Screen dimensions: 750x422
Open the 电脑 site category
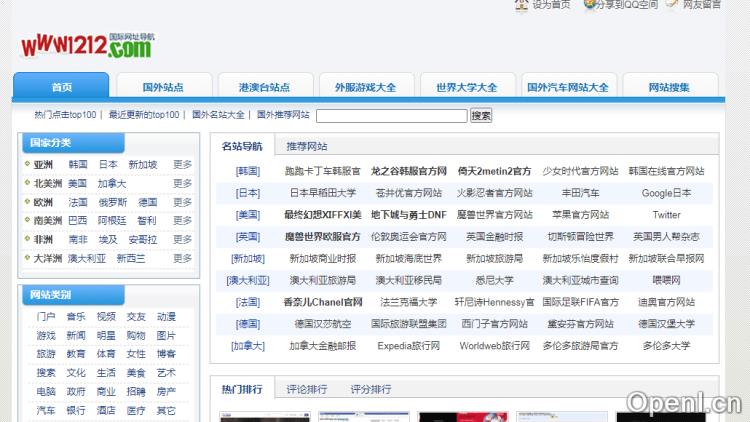pyautogui.click(x=46, y=391)
